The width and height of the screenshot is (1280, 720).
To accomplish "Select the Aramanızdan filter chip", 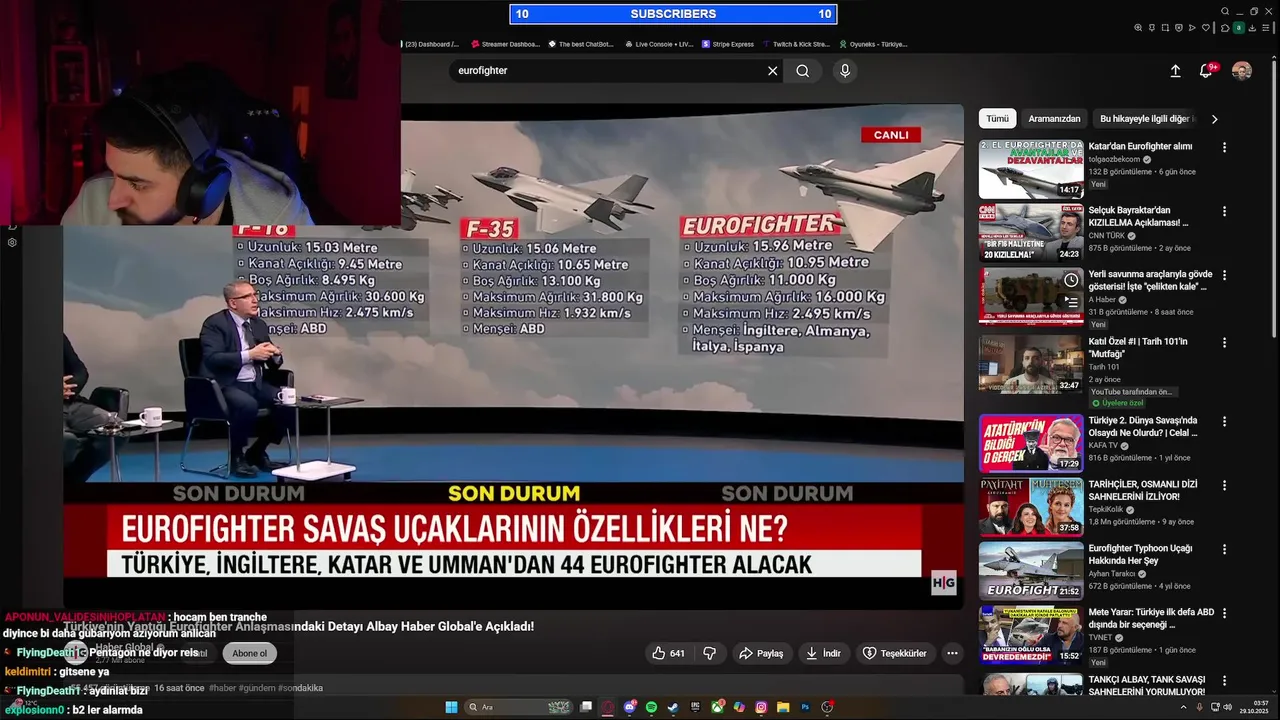I will coord(1054,118).
